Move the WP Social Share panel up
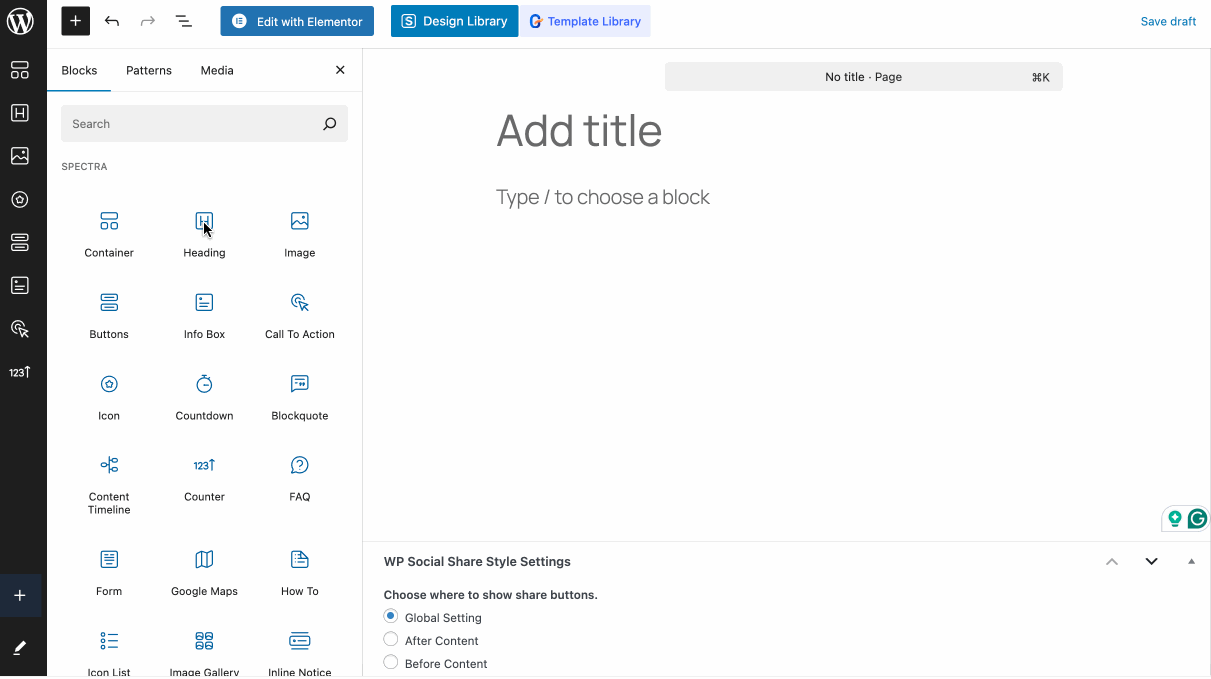1211x679 pixels. [x=1112, y=562]
